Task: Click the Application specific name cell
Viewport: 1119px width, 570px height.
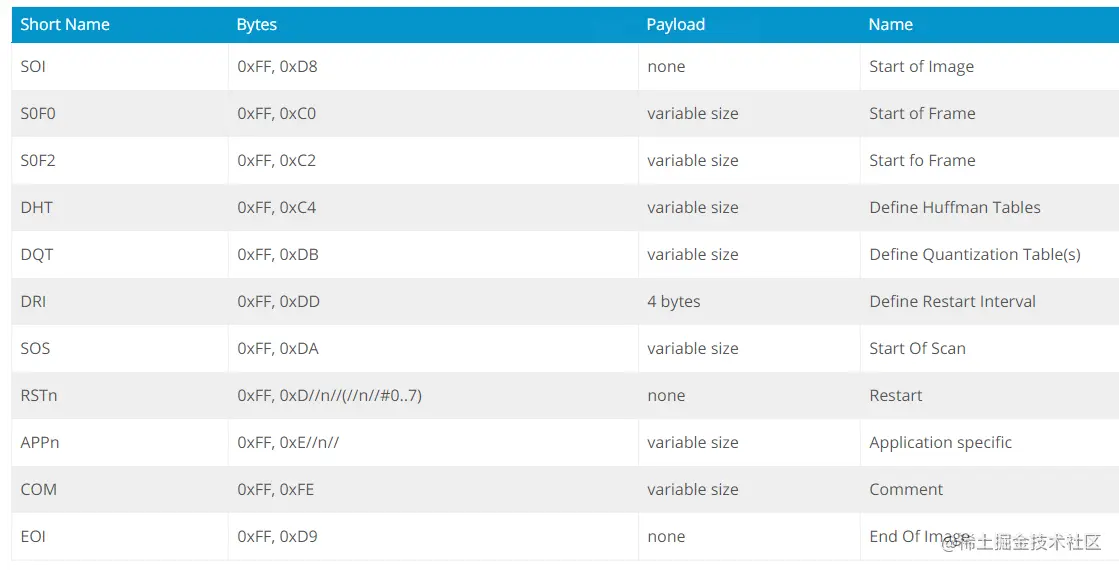Action: (x=990, y=443)
